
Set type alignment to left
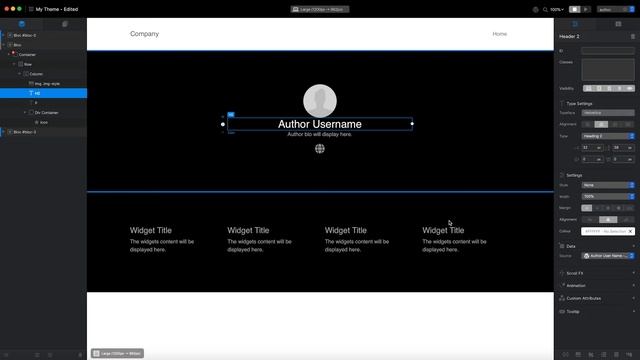tap(587, 124)
